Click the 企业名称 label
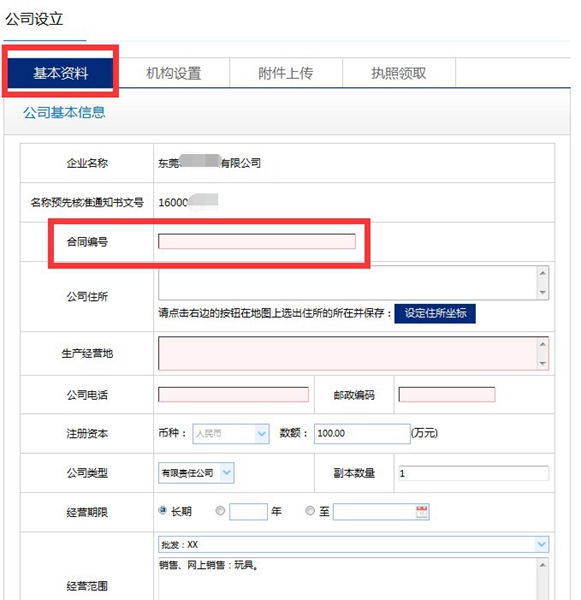Viewport: 581px width, 600px height. coord(87,163)
